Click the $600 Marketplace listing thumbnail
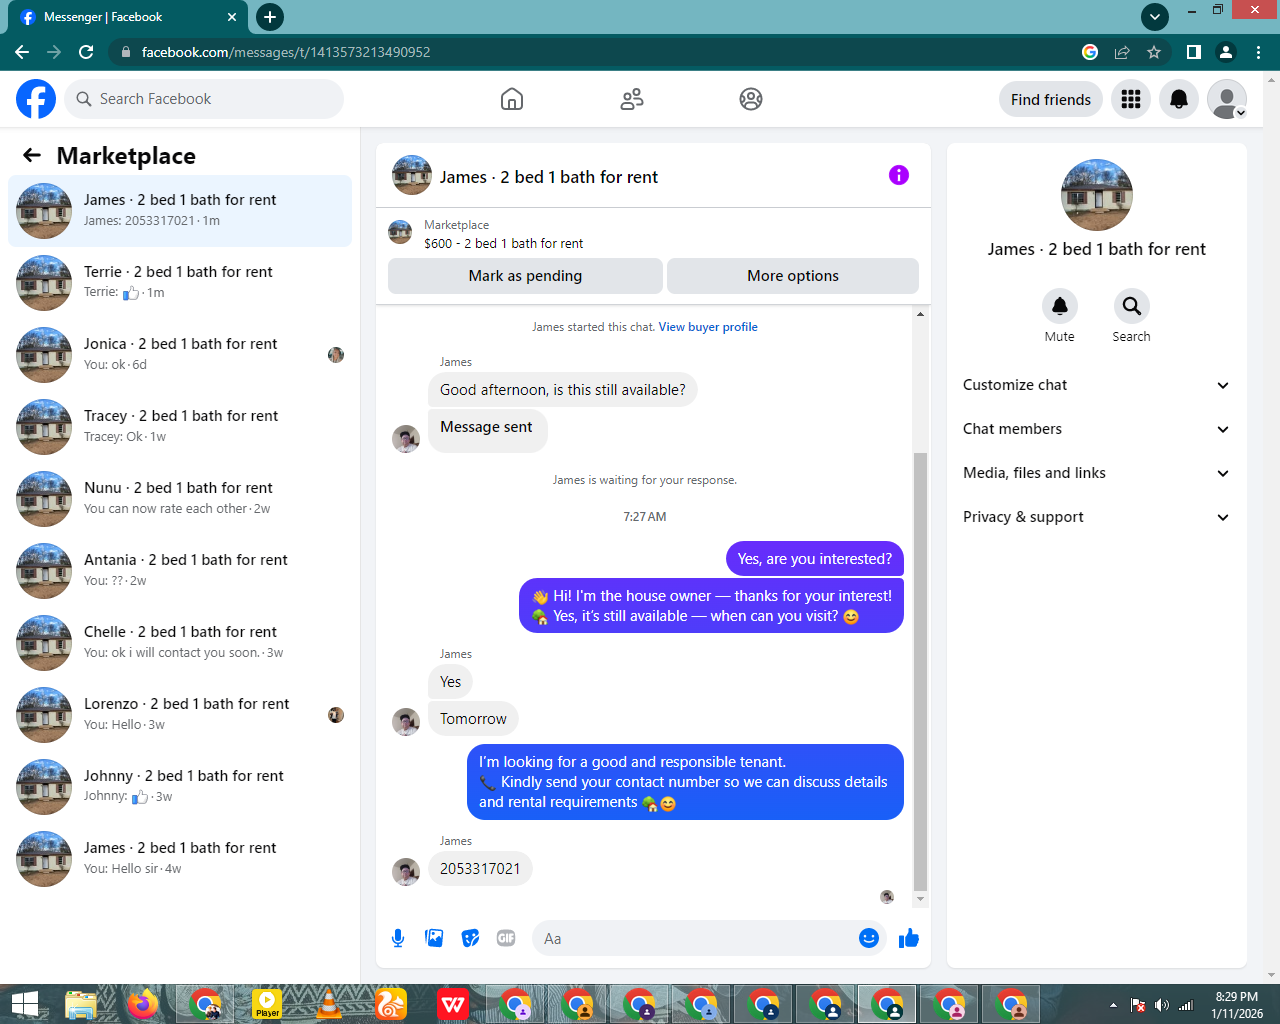Screen dimensions: 1280x1024 click(400, 232)
